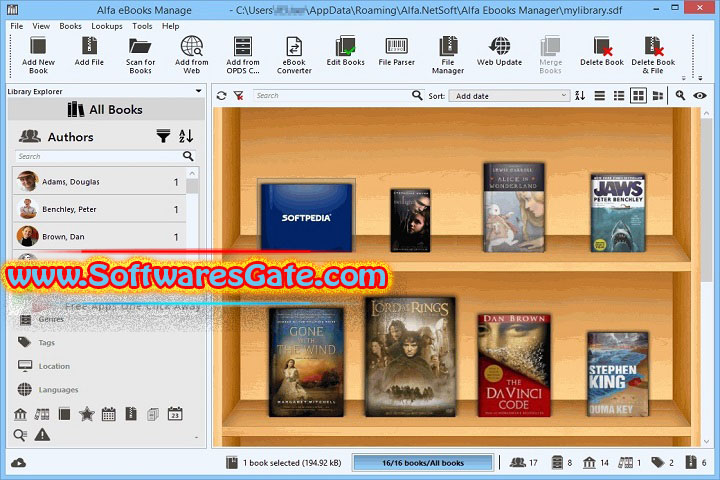Click the warning triangle icon in sidebar
This screenshot has width=720, height=480.
(42, 435)
